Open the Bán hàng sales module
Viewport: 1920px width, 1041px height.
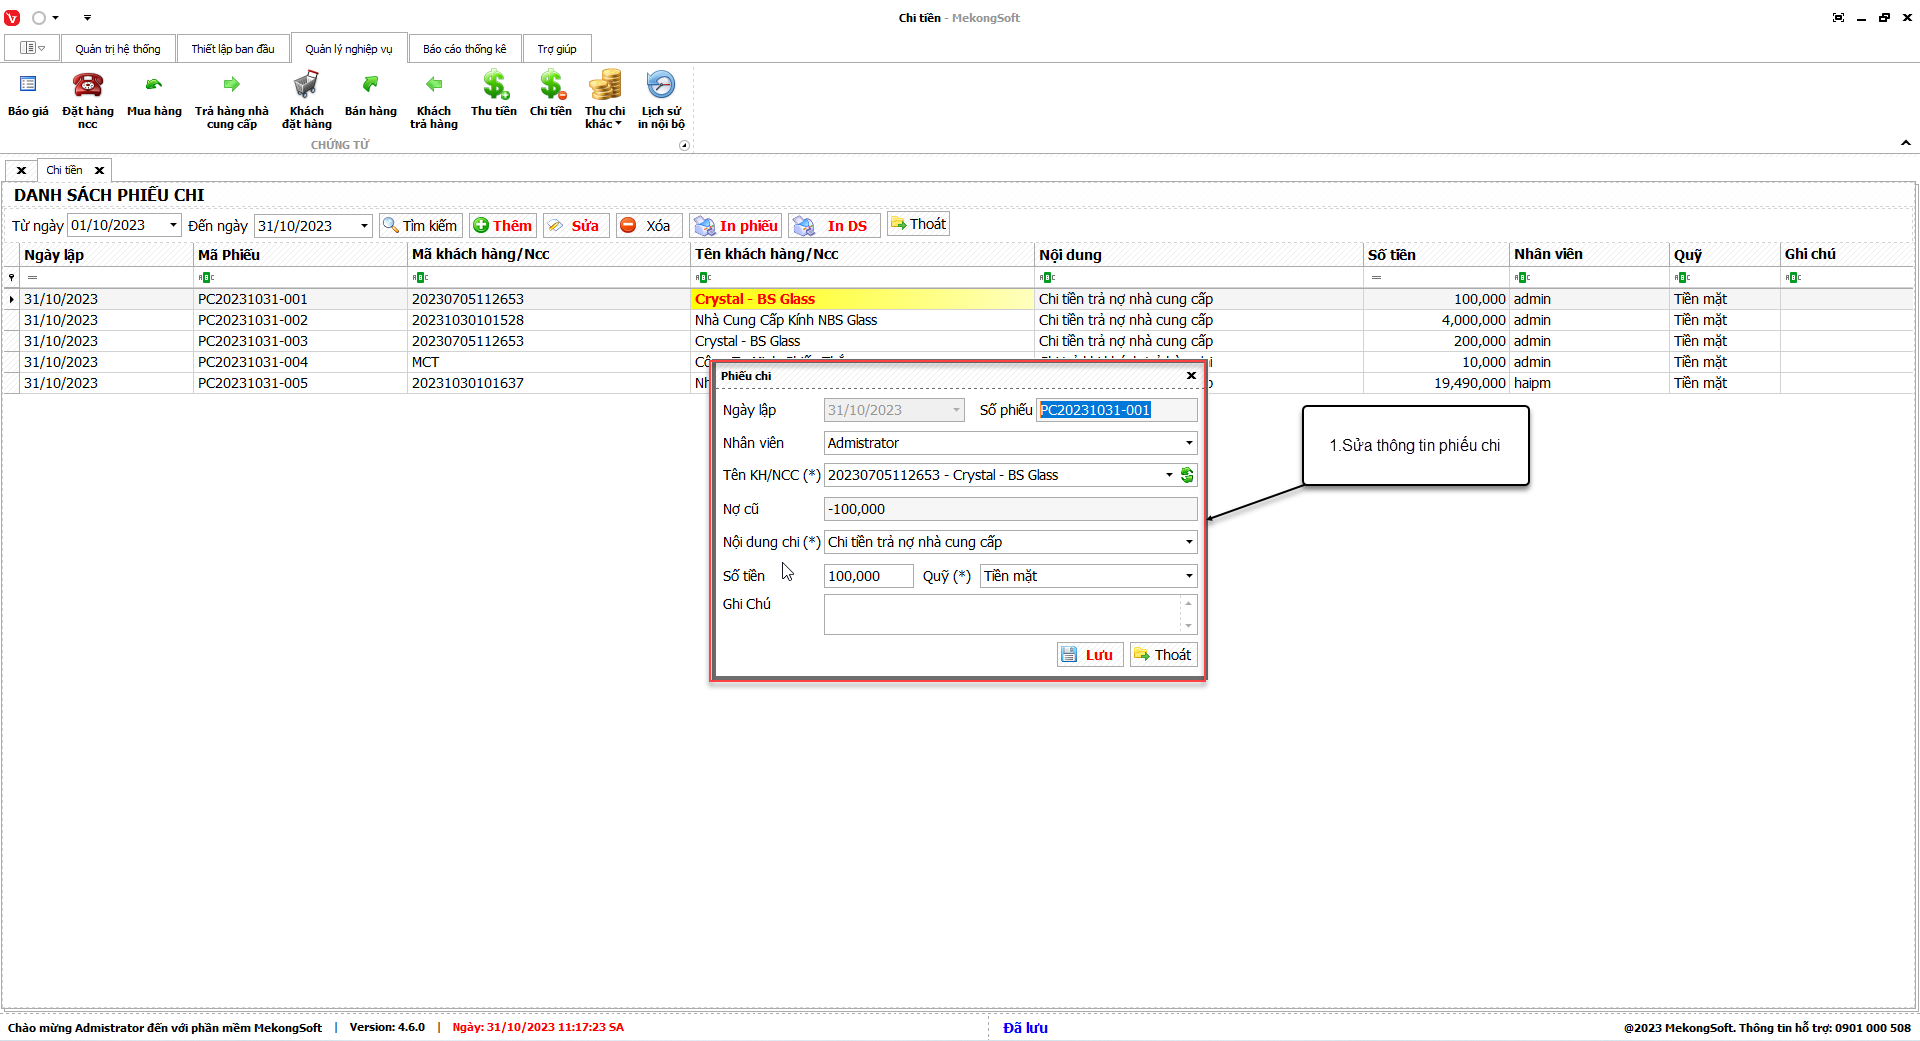370,98
